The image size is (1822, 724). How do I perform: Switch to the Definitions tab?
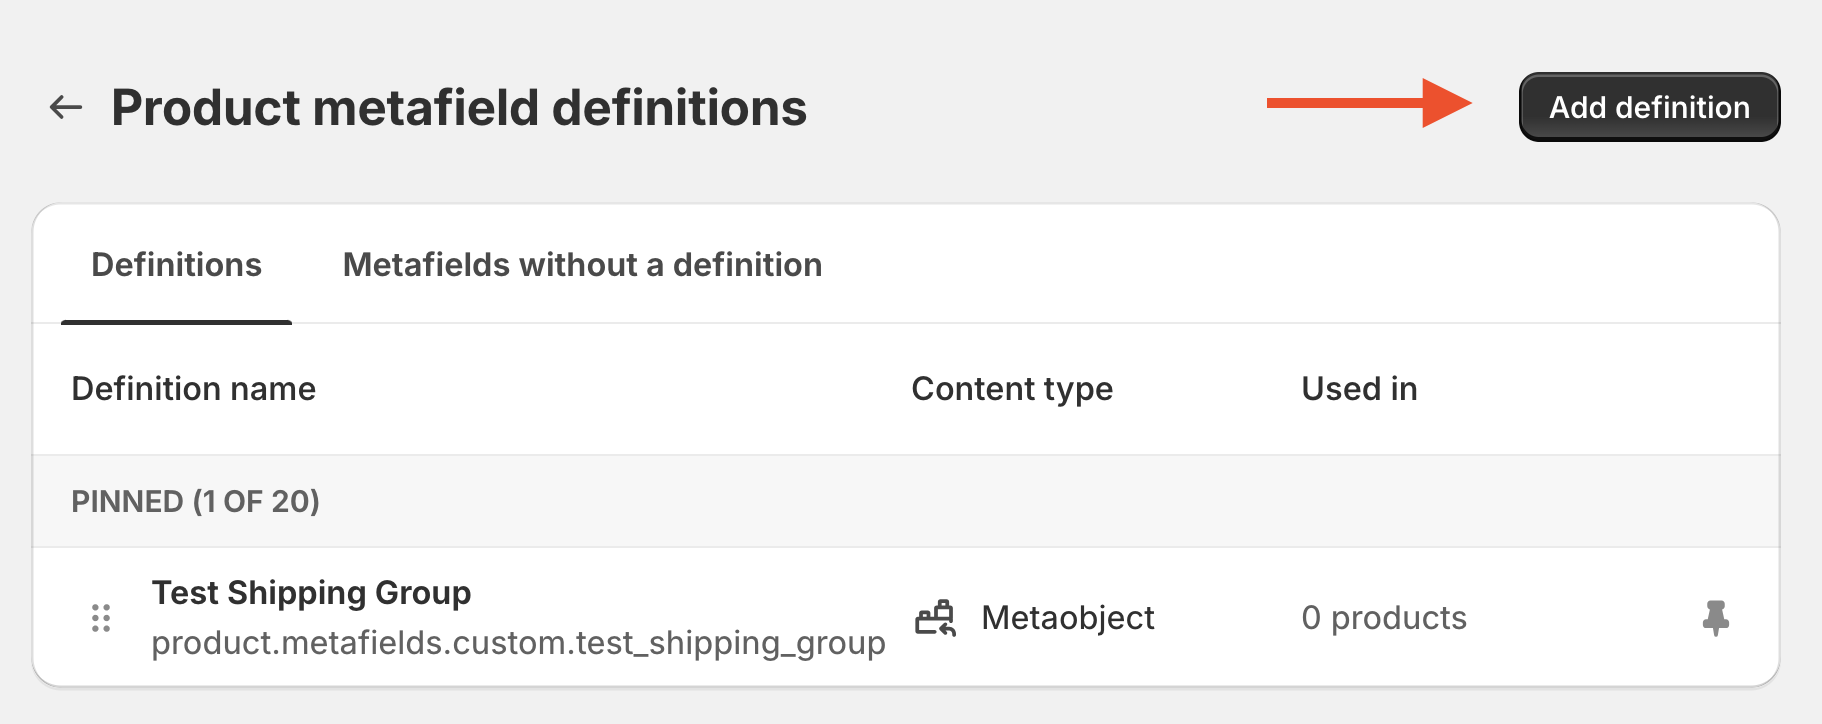coord(176,265)
